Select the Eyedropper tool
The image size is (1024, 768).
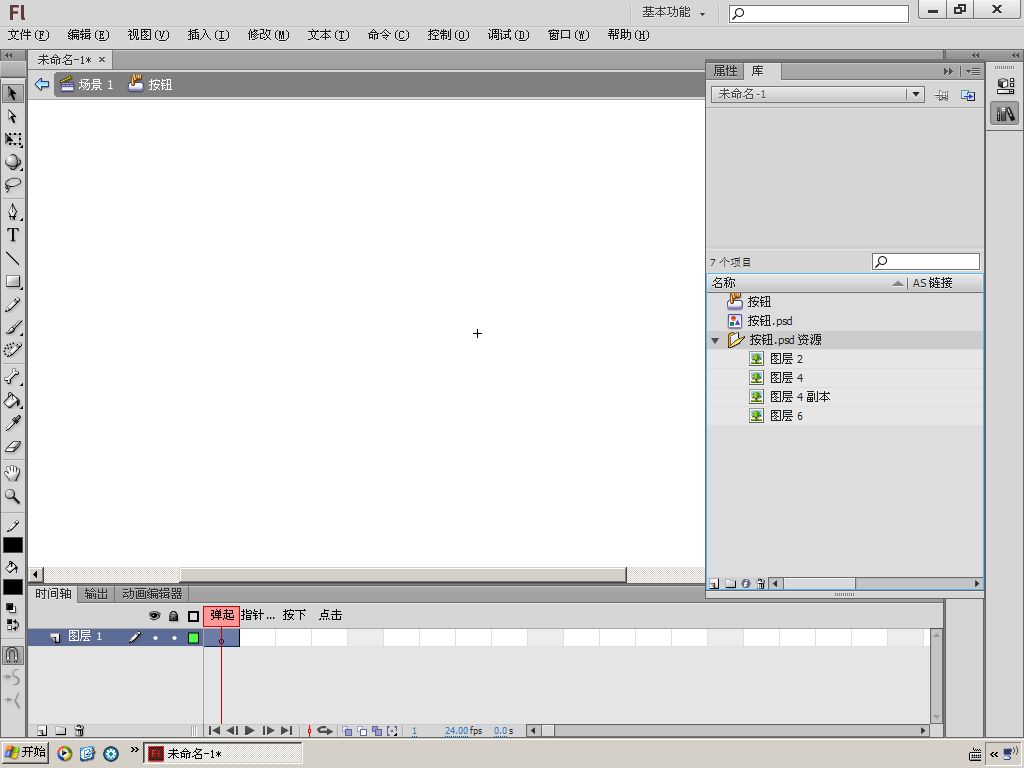click(x=12, y=423)
